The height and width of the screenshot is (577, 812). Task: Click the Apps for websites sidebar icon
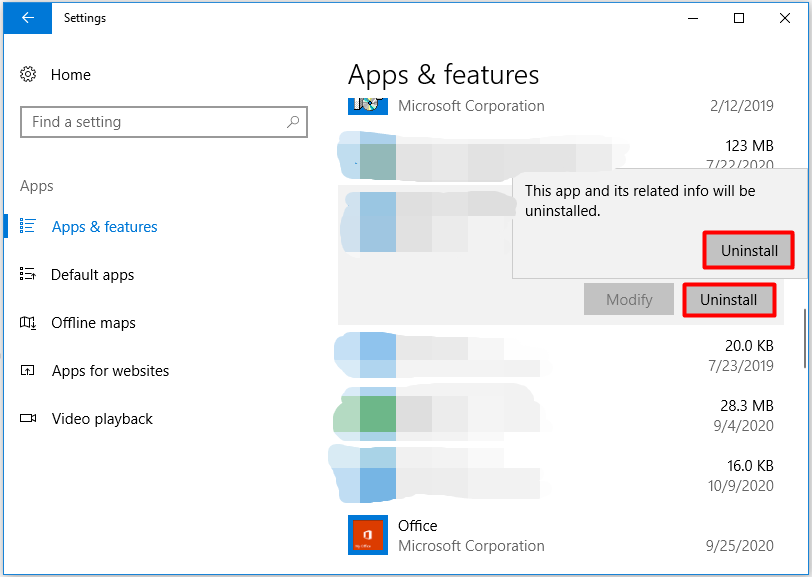[29, 371]
